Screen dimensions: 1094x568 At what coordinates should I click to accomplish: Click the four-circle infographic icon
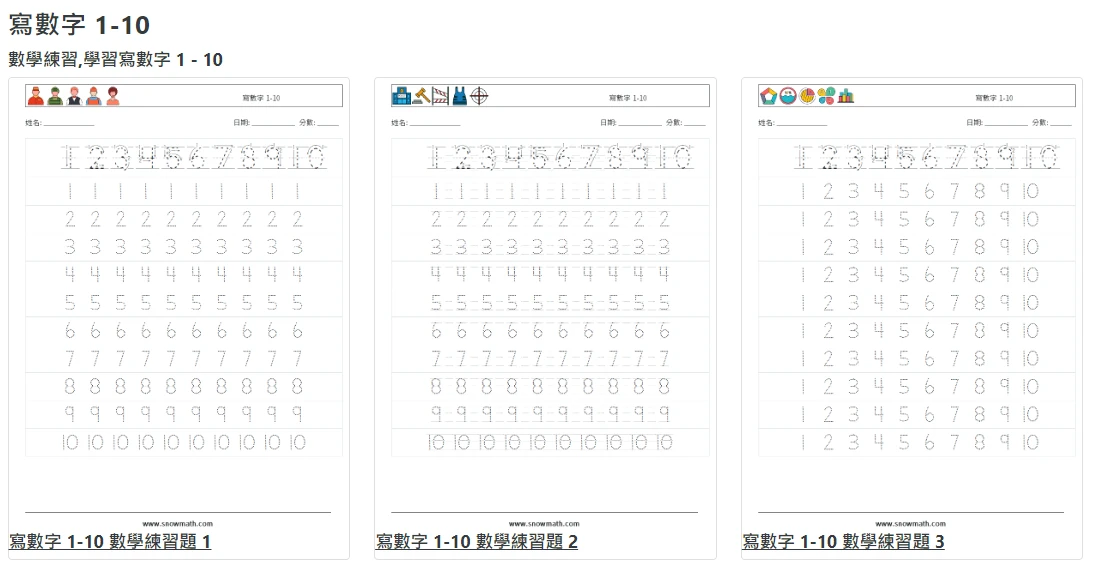pos(827,96)
